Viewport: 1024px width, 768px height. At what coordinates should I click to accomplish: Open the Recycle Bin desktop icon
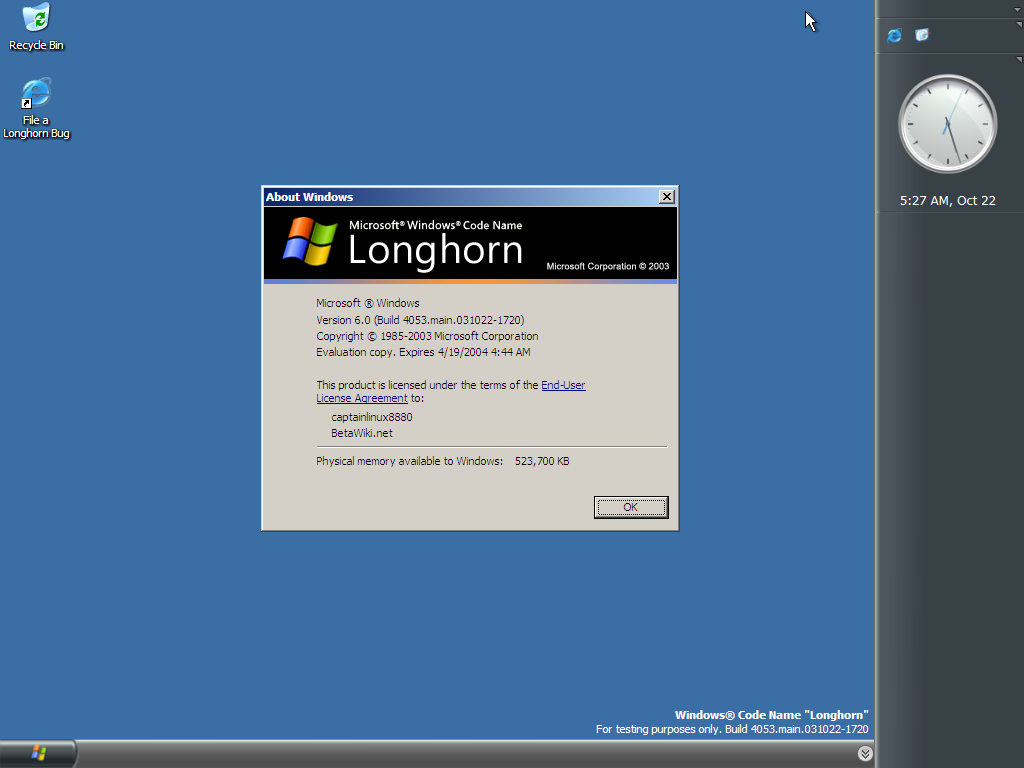(36, 27)
